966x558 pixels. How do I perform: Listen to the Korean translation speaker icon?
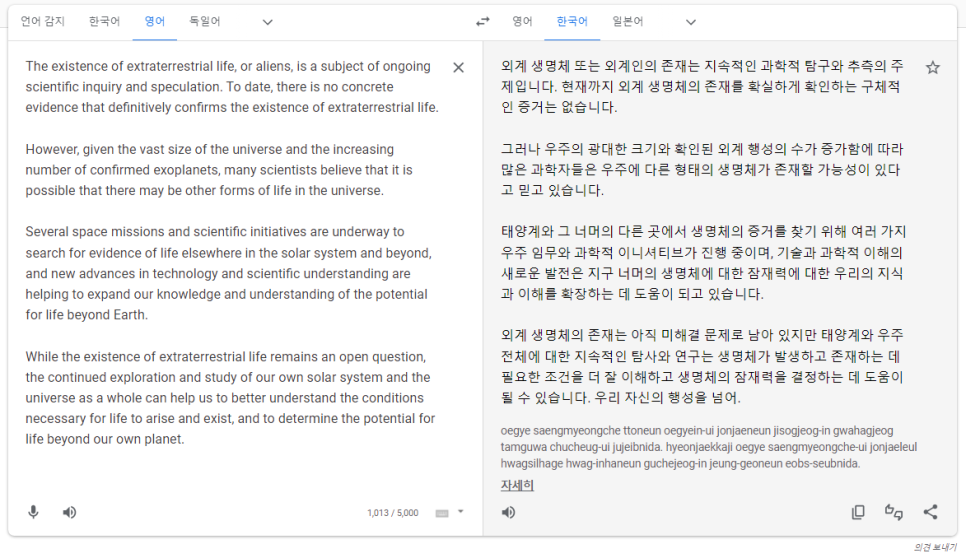508,512
